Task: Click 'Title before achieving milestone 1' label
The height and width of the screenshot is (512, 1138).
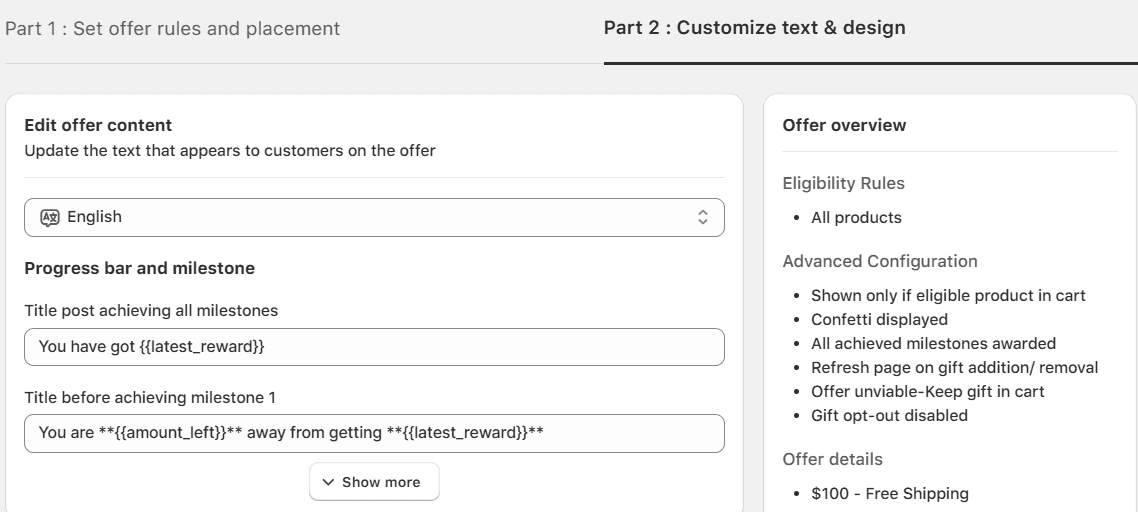Action: click(150, 398)
